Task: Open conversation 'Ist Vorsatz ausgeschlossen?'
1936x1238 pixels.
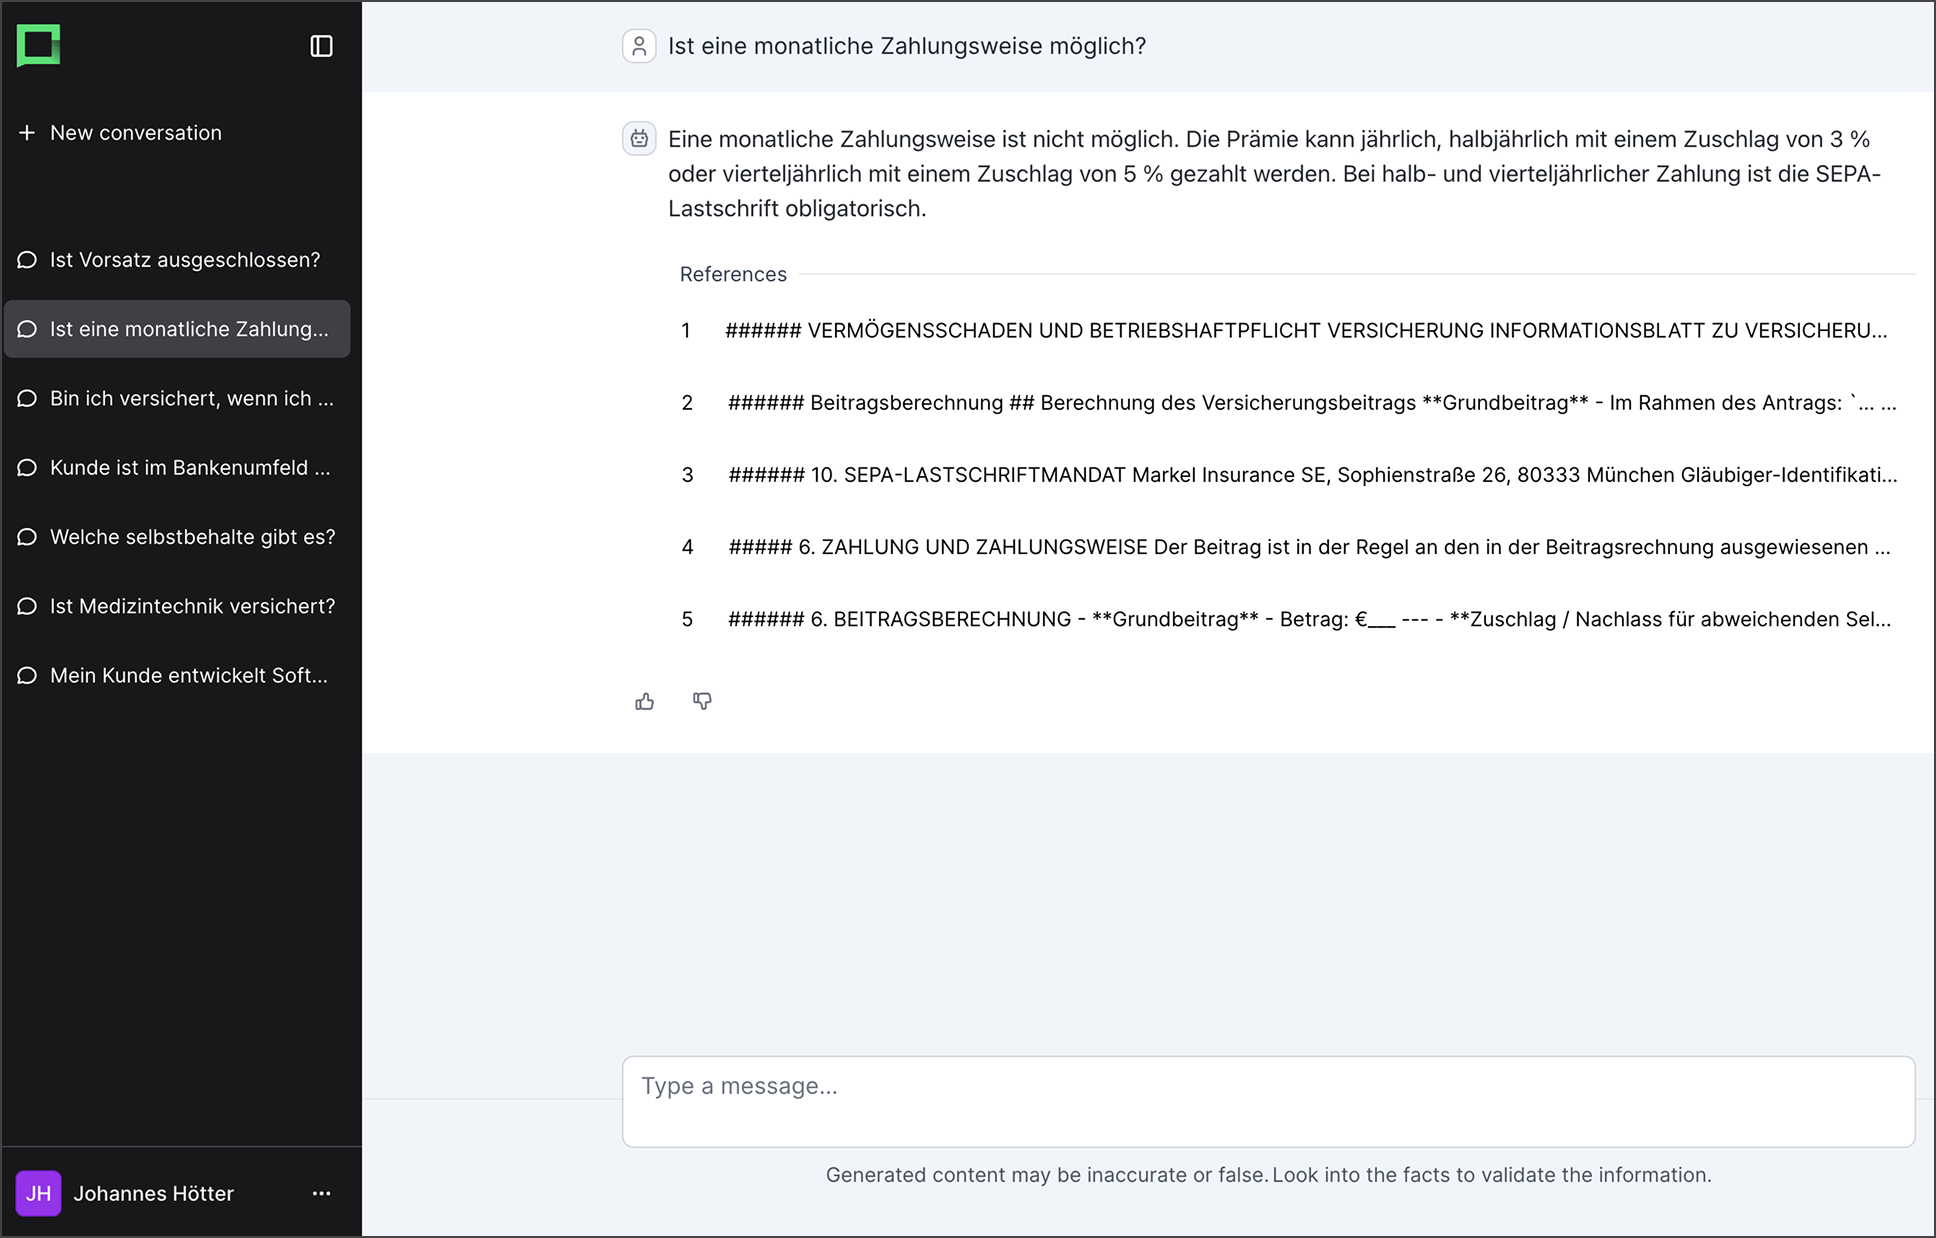Action: click(177, 260)
